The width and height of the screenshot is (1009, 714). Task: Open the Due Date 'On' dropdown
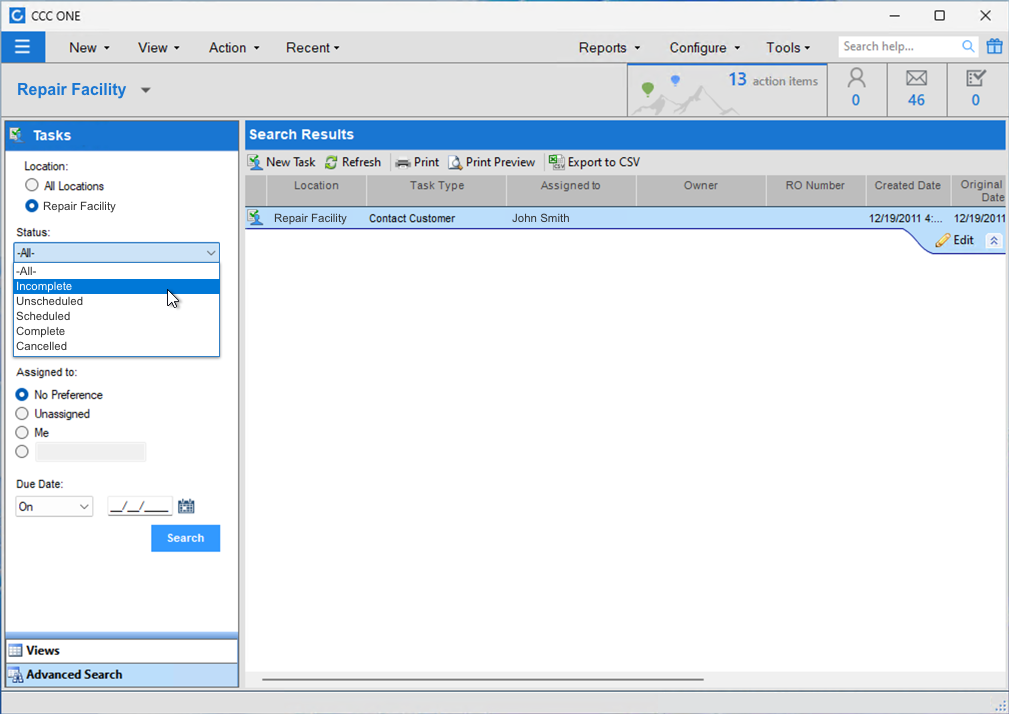tap(54, 507)
